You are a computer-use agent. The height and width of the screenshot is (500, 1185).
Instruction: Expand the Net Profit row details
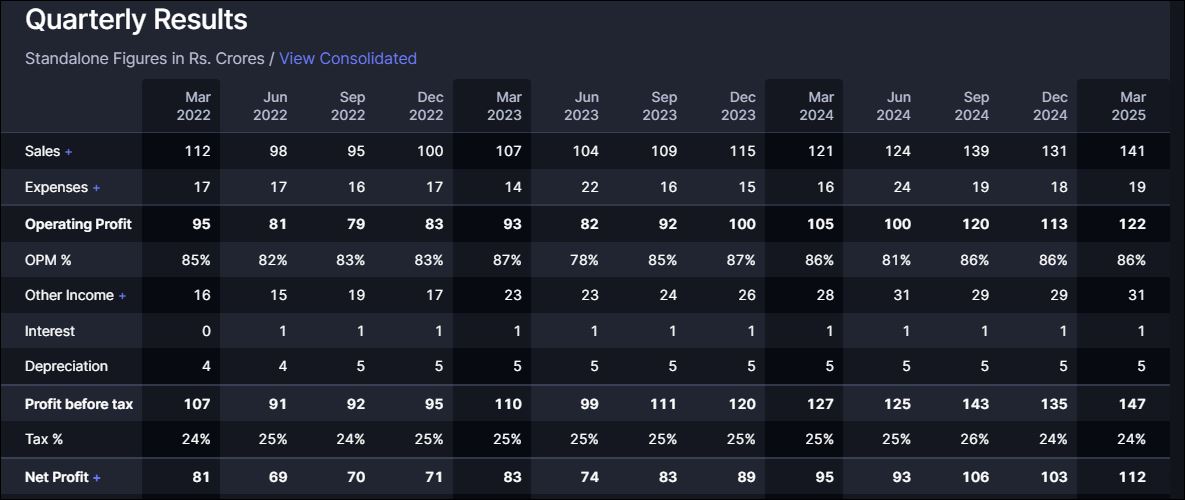tap(96, 478)
